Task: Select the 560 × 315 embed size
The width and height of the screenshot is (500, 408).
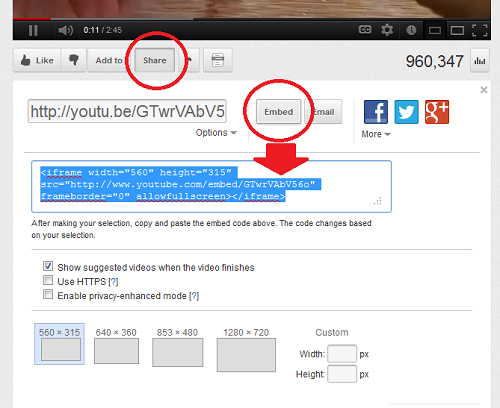Action: 59,344
